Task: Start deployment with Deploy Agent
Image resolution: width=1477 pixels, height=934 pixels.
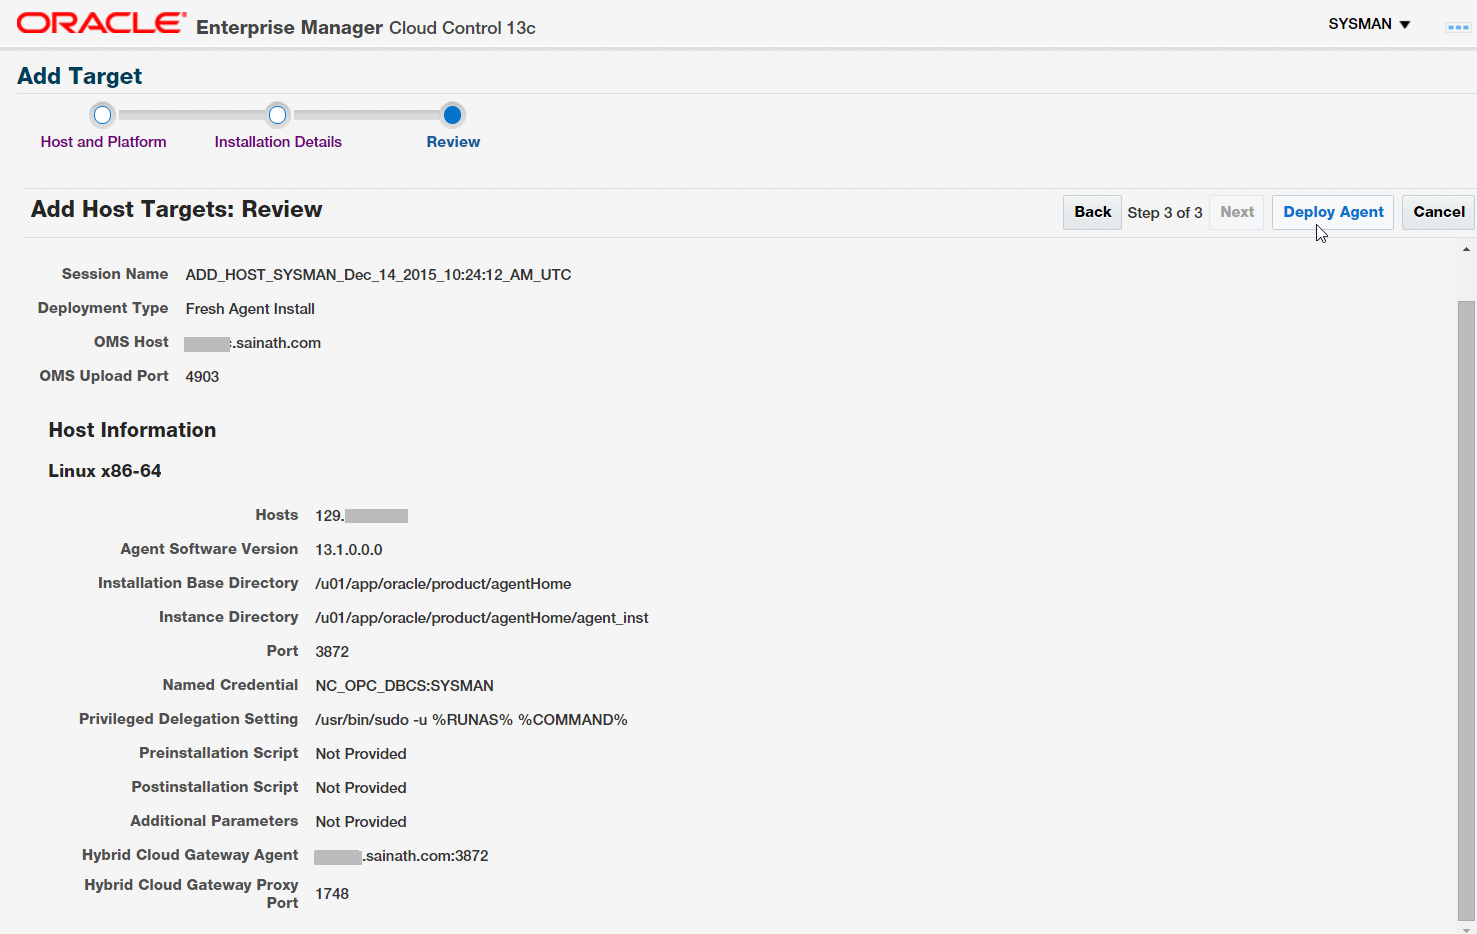Action: pyautogui.click(x=1333, y=212)
